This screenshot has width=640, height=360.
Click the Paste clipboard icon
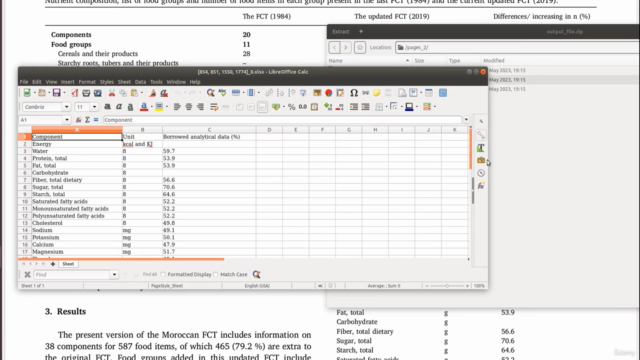pyautogui.click(x=134, y=93)
